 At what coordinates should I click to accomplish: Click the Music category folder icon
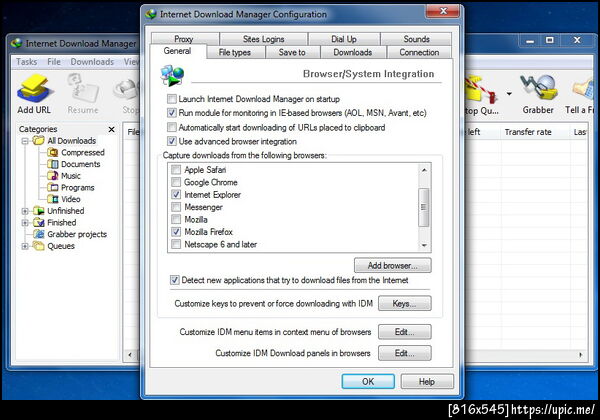pos(52,176)
